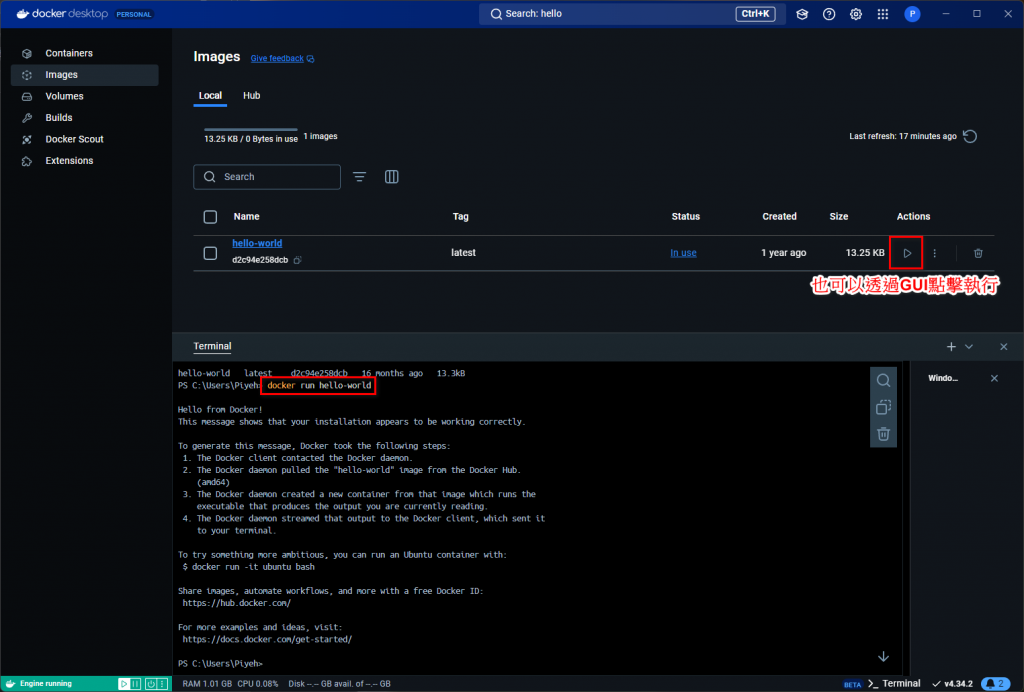Open the Learning center icon

tap(802, 14)
